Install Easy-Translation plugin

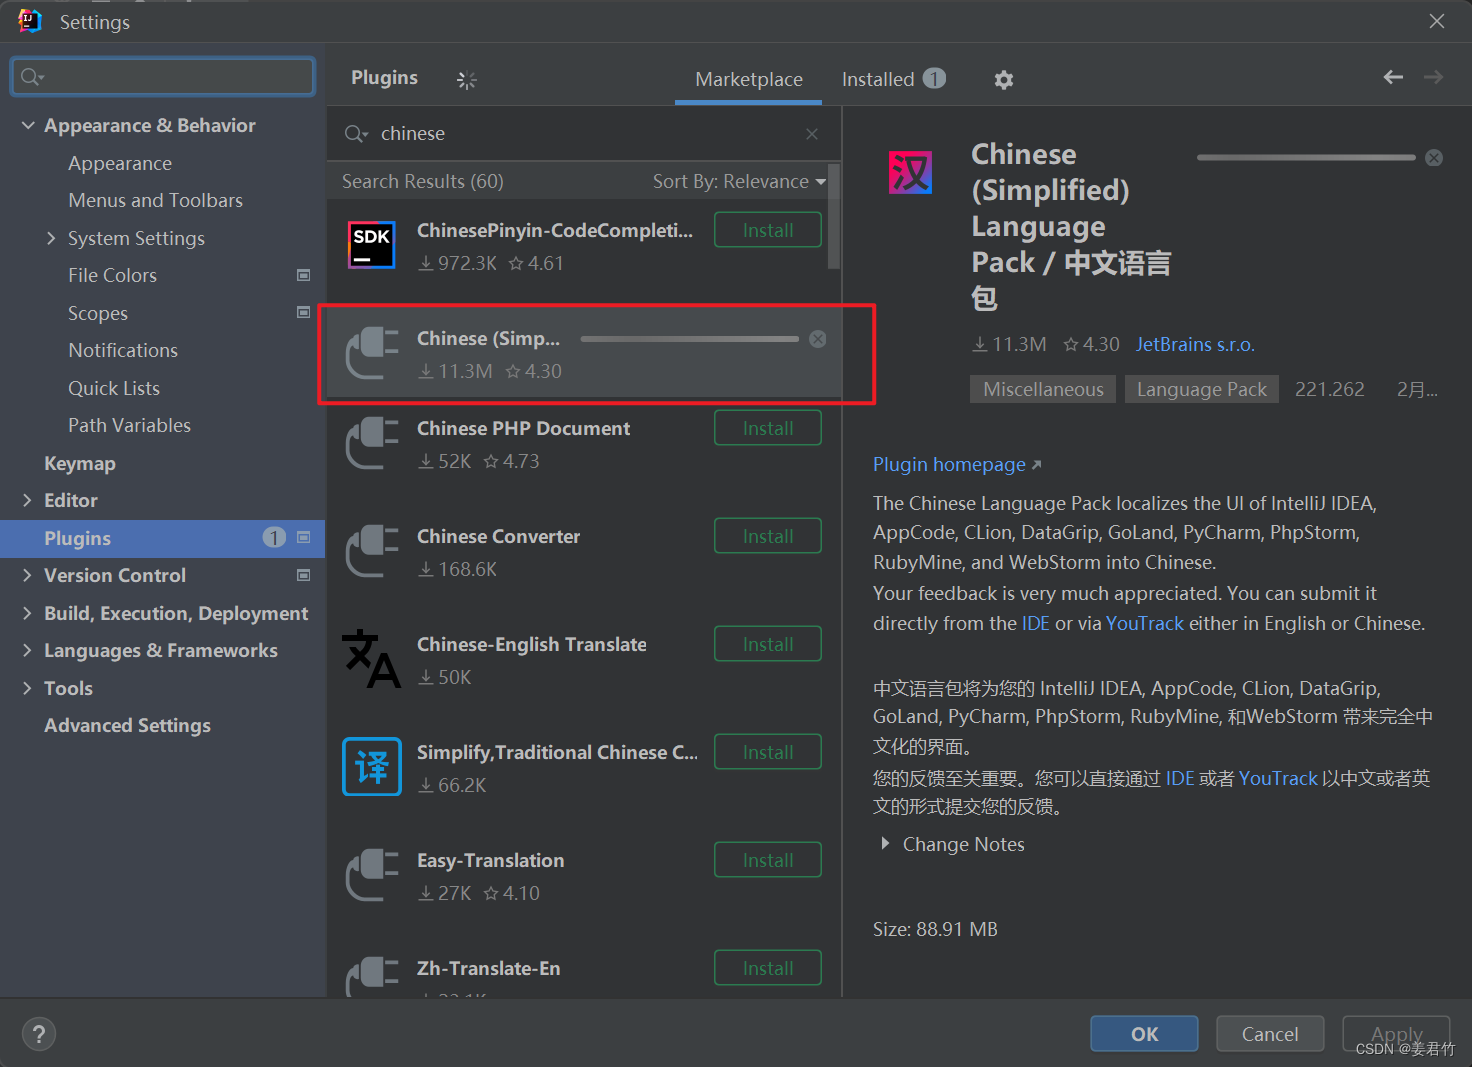point(768,860)
